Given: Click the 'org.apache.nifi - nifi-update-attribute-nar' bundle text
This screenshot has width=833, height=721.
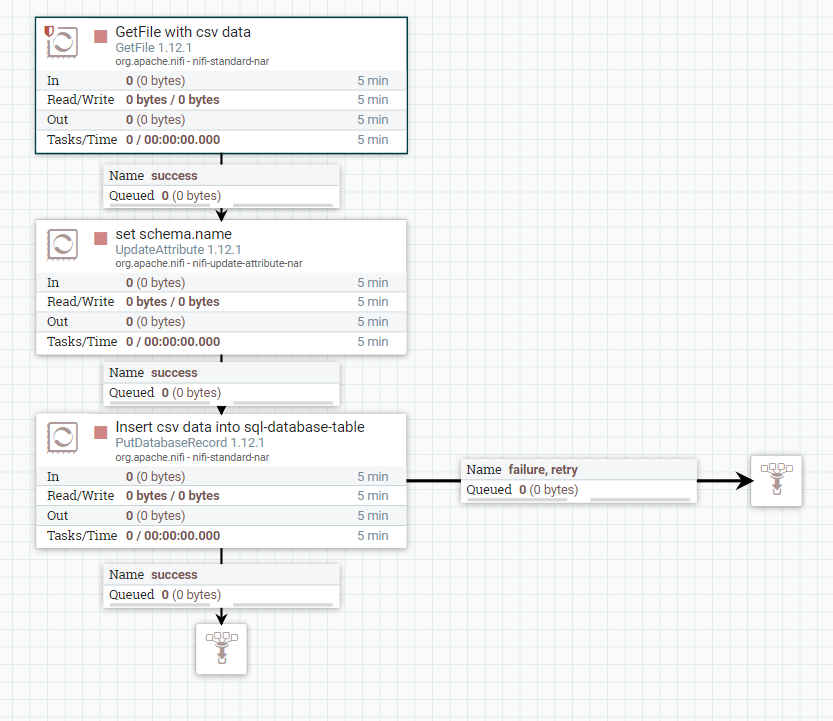Looking at the screenshot, I should tap(209, 263).
